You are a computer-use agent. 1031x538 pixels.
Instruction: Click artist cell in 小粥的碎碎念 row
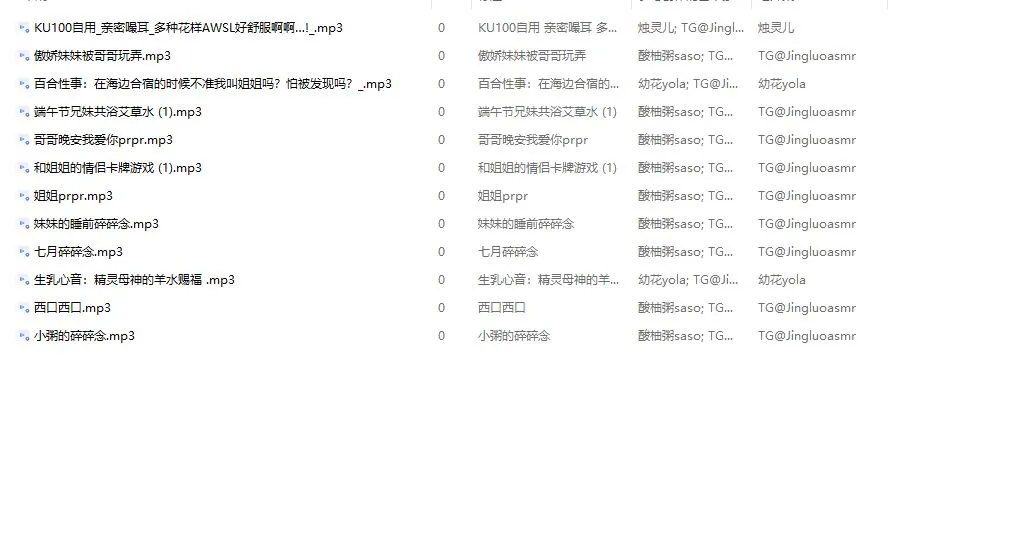coord(684,335)
